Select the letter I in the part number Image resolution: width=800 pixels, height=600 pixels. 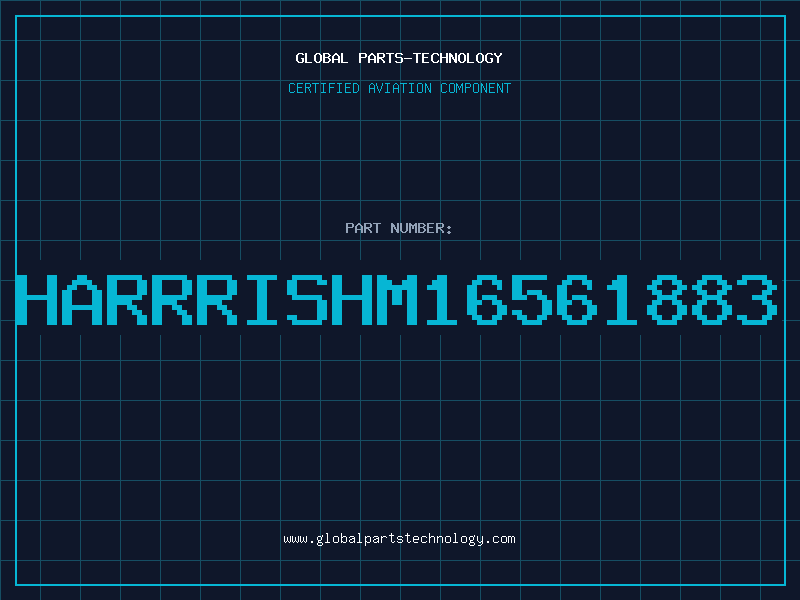pos(261,299)
